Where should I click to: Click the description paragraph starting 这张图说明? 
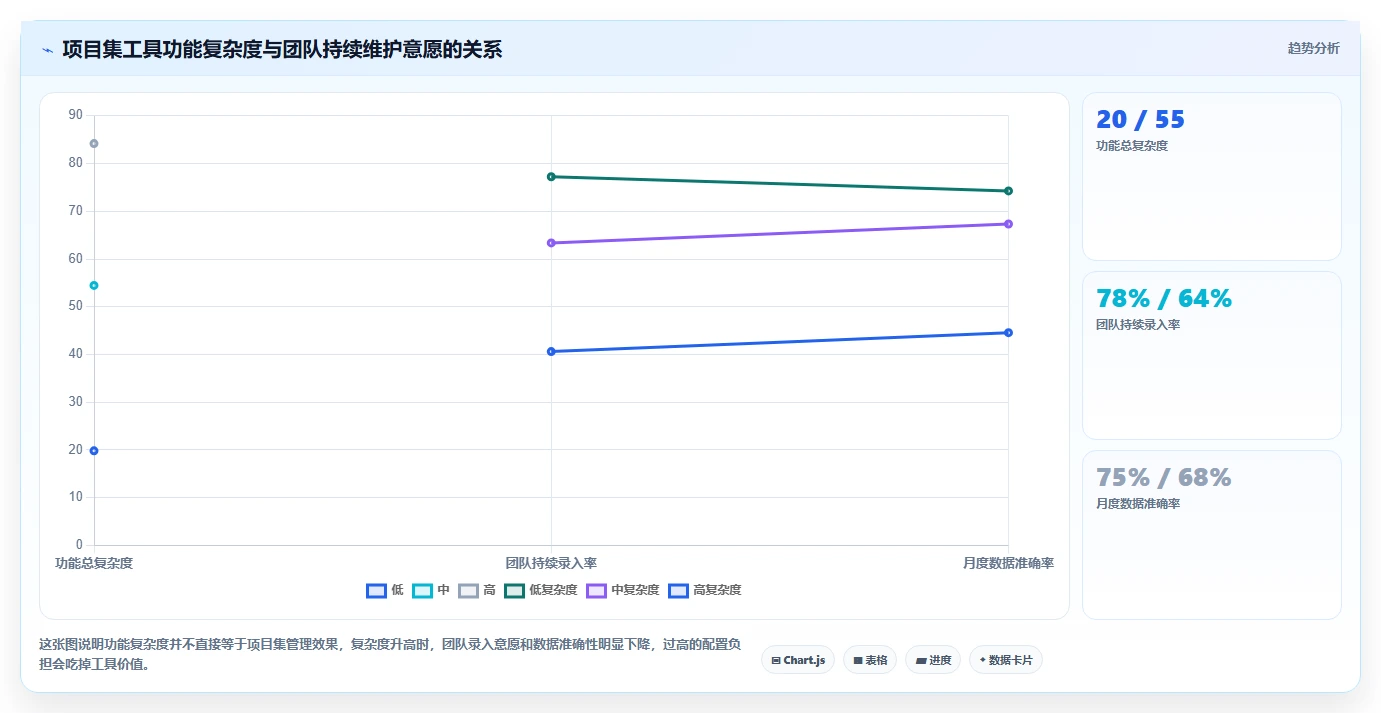[x=390, y=654]
